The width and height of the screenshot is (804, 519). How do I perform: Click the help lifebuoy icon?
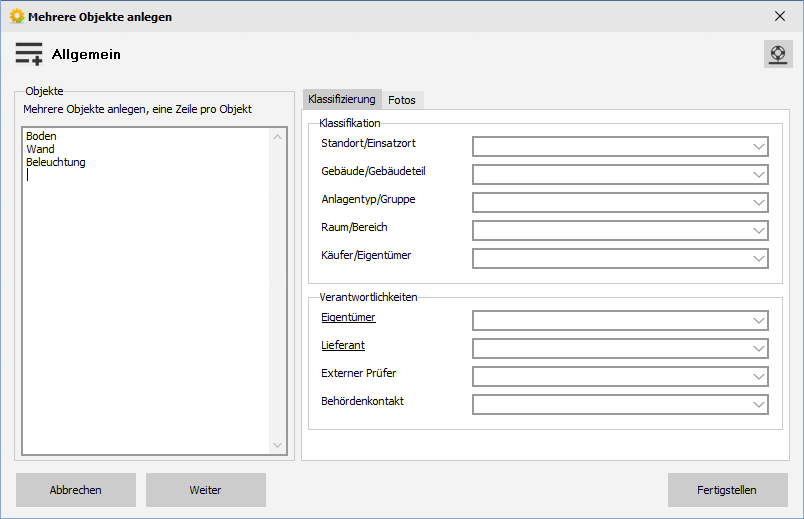(778, 54)
